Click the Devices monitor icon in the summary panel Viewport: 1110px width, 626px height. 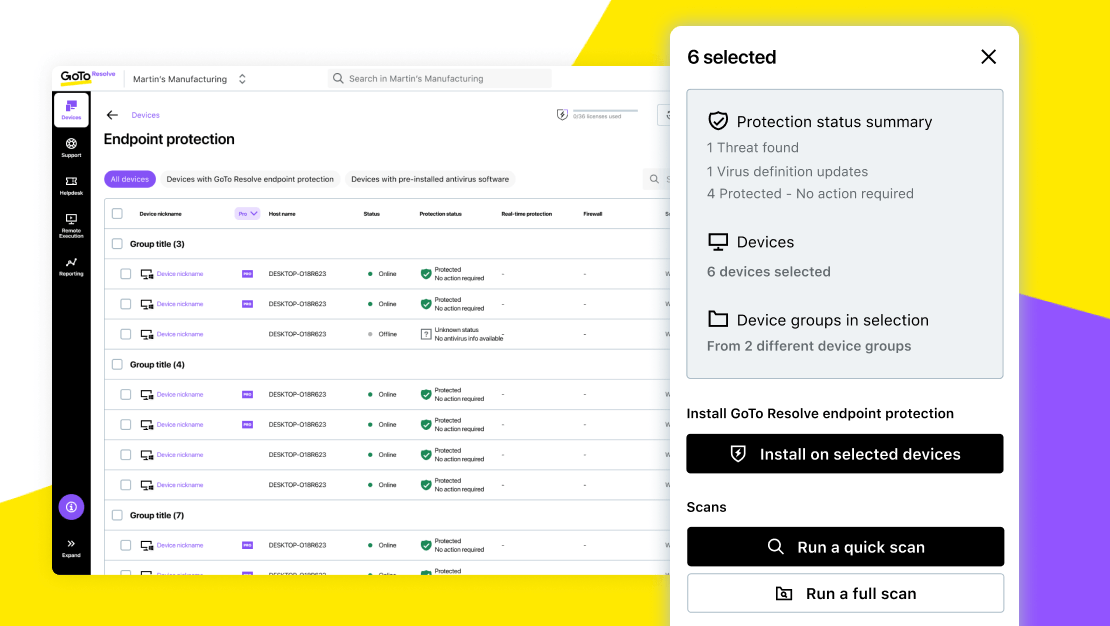point(719,241)
